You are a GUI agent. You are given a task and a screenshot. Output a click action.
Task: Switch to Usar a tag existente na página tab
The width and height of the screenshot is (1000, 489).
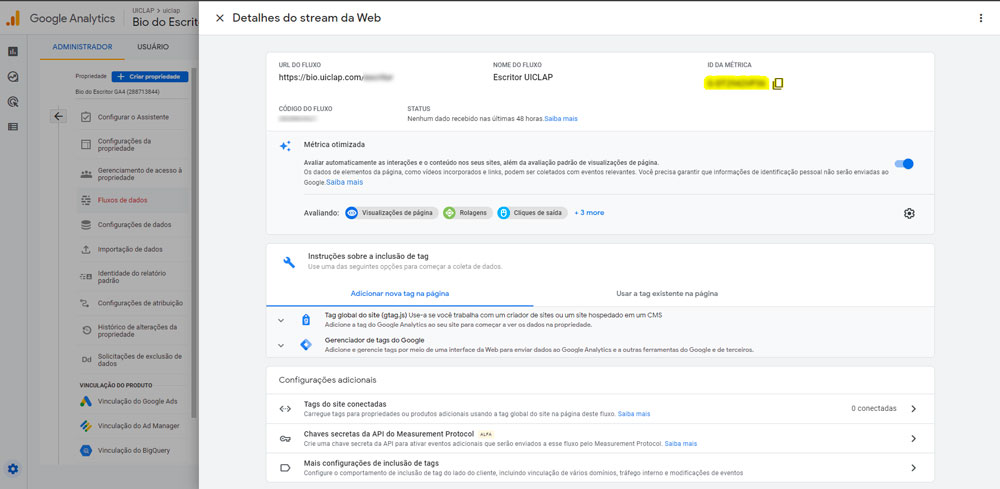pyautogui.click(x=667, y=294)
